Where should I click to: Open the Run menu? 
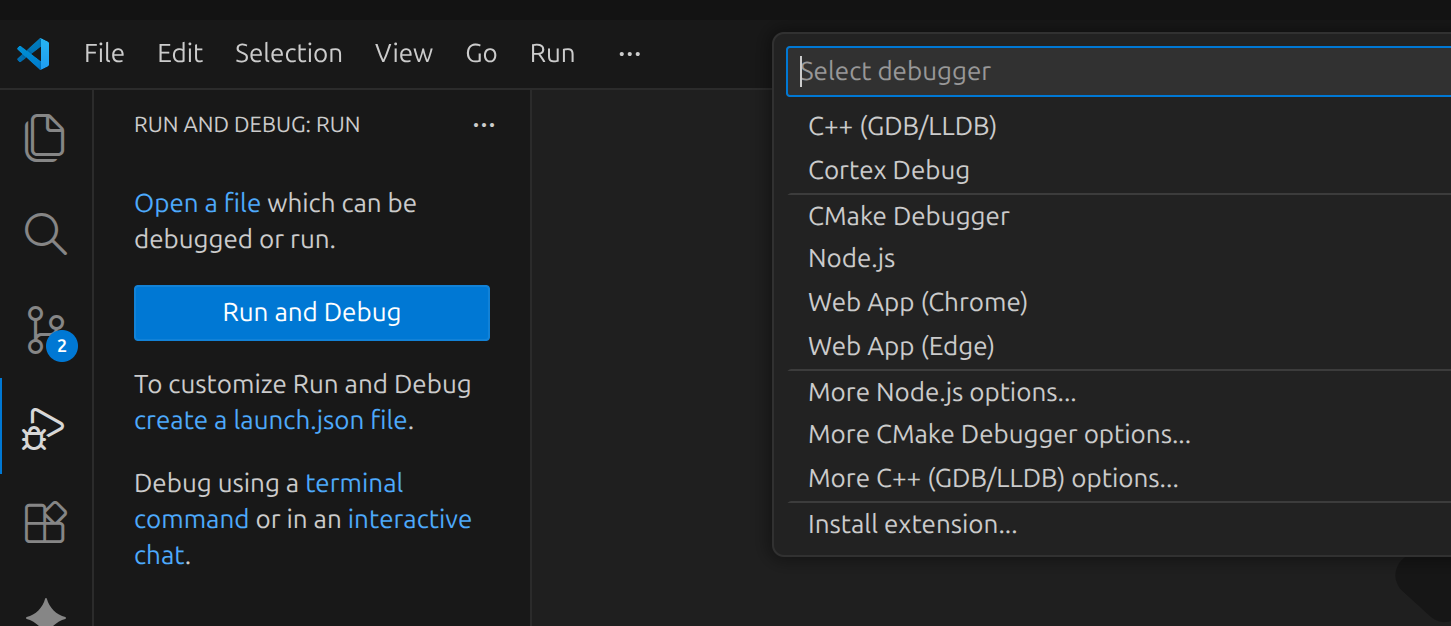coord(552,53)
